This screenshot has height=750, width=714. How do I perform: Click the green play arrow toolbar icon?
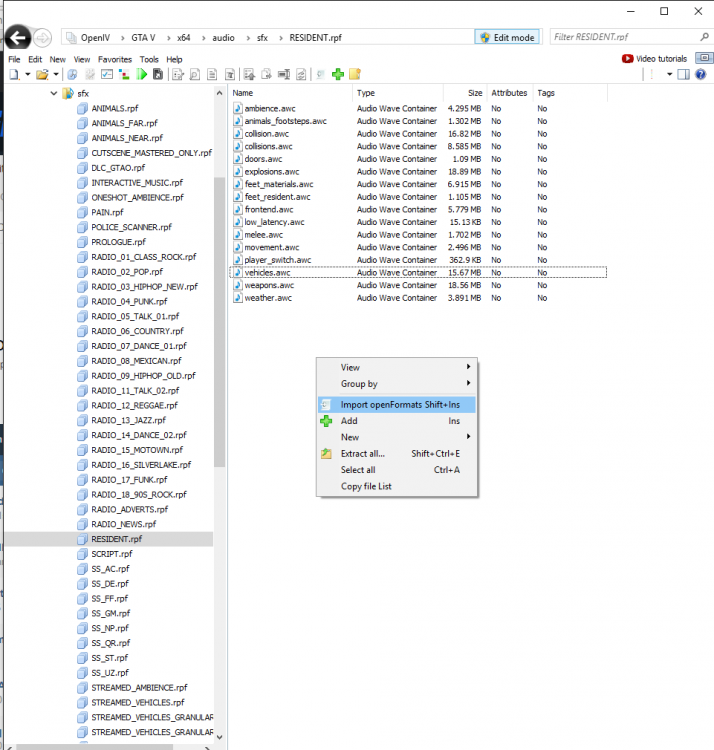pos(142,74)
